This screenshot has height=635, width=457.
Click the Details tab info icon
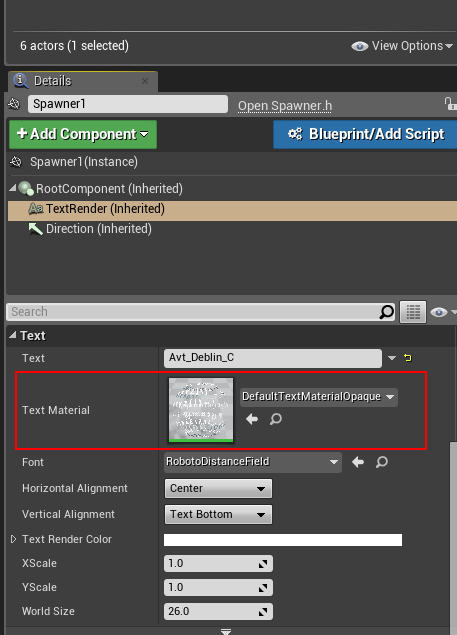click(x=21, y=81)
